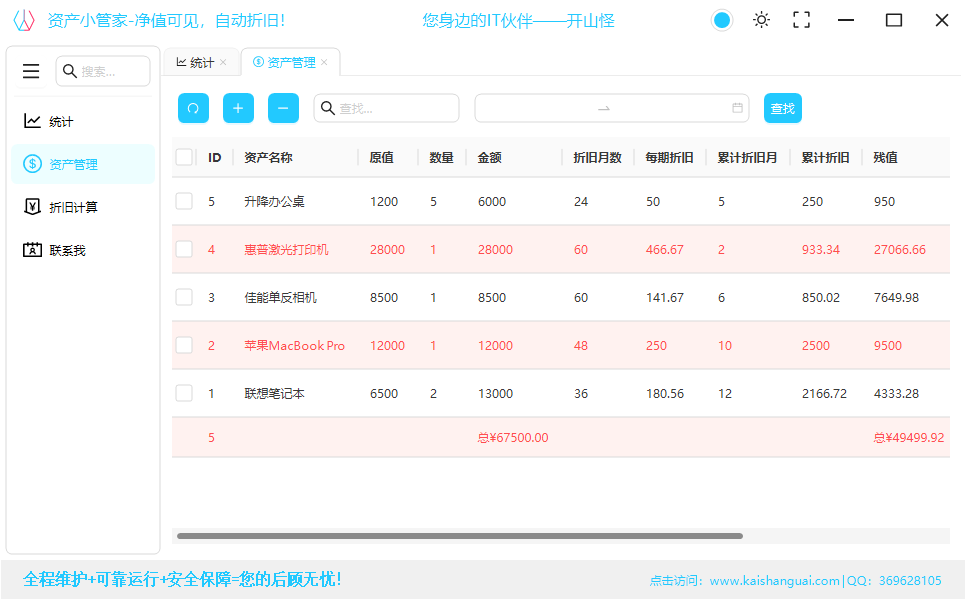The width and height of the screenshot is (966, 600).
Task: Click the 总¥67500.00 total amount cell
Action: point(513,437)
